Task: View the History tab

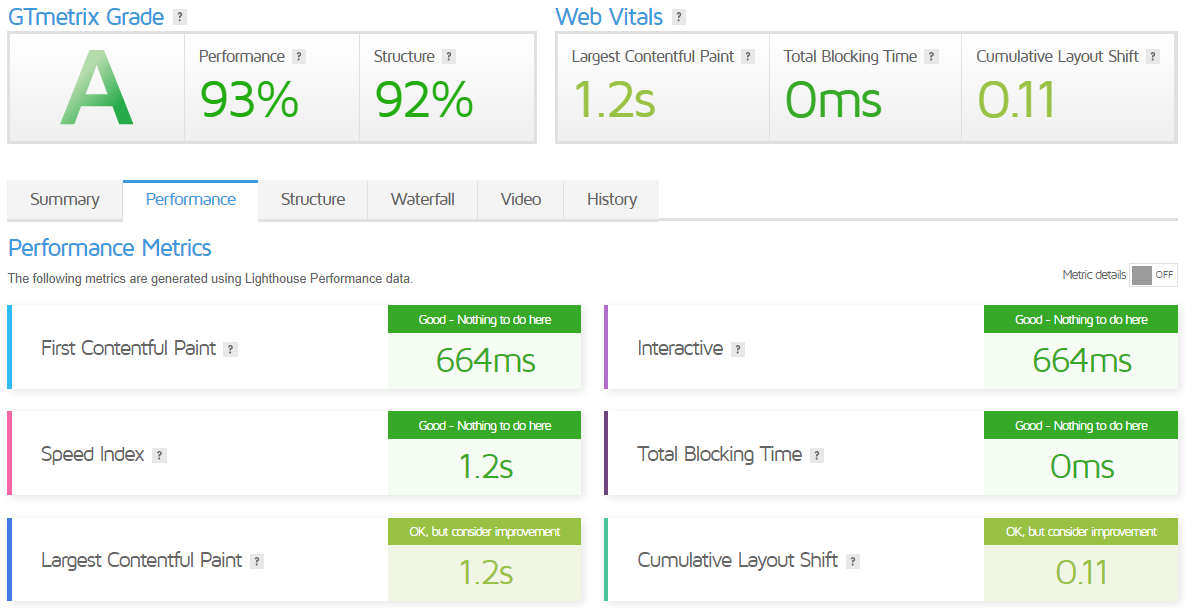Action: pyautogui.click(x=611, y=200)
